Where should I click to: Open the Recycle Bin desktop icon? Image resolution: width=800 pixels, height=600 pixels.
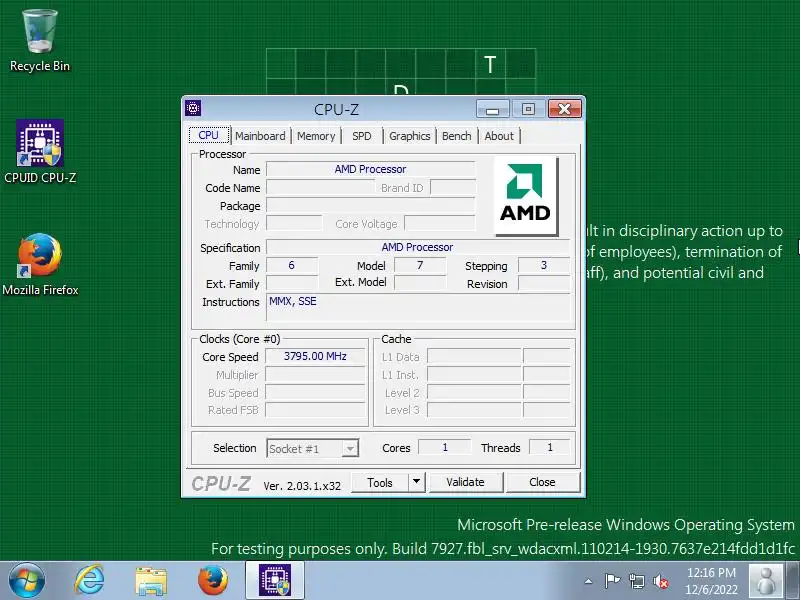(x=40, y=41)
